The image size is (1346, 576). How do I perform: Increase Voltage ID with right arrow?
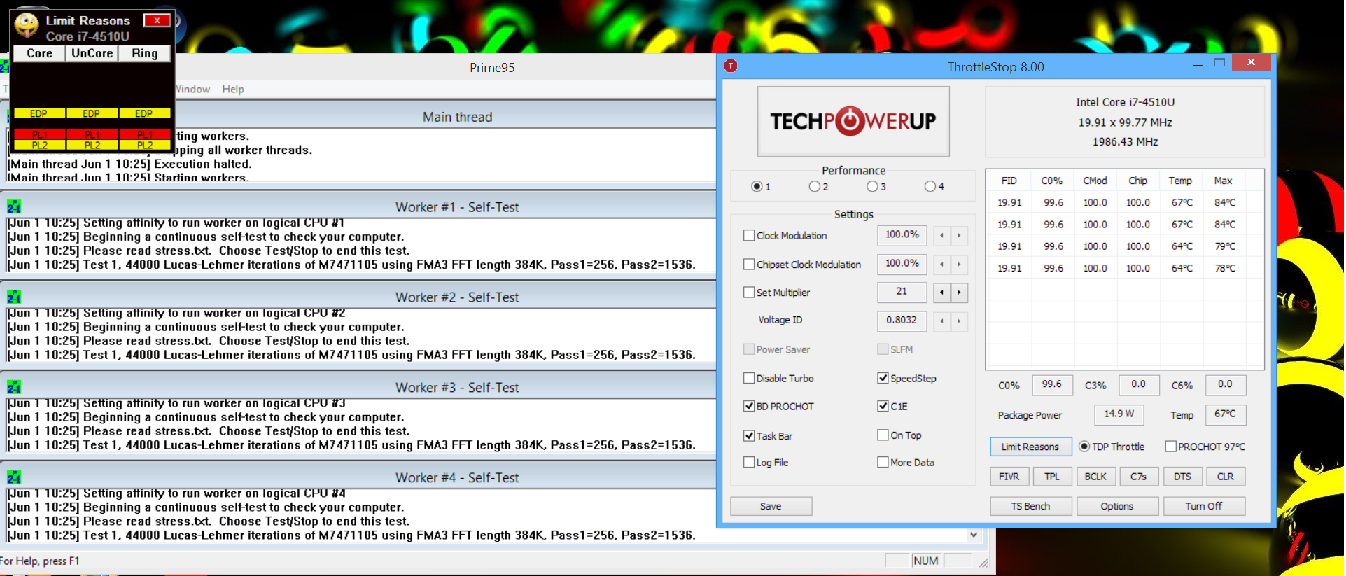pyautogui.click(x=960, y=321)
